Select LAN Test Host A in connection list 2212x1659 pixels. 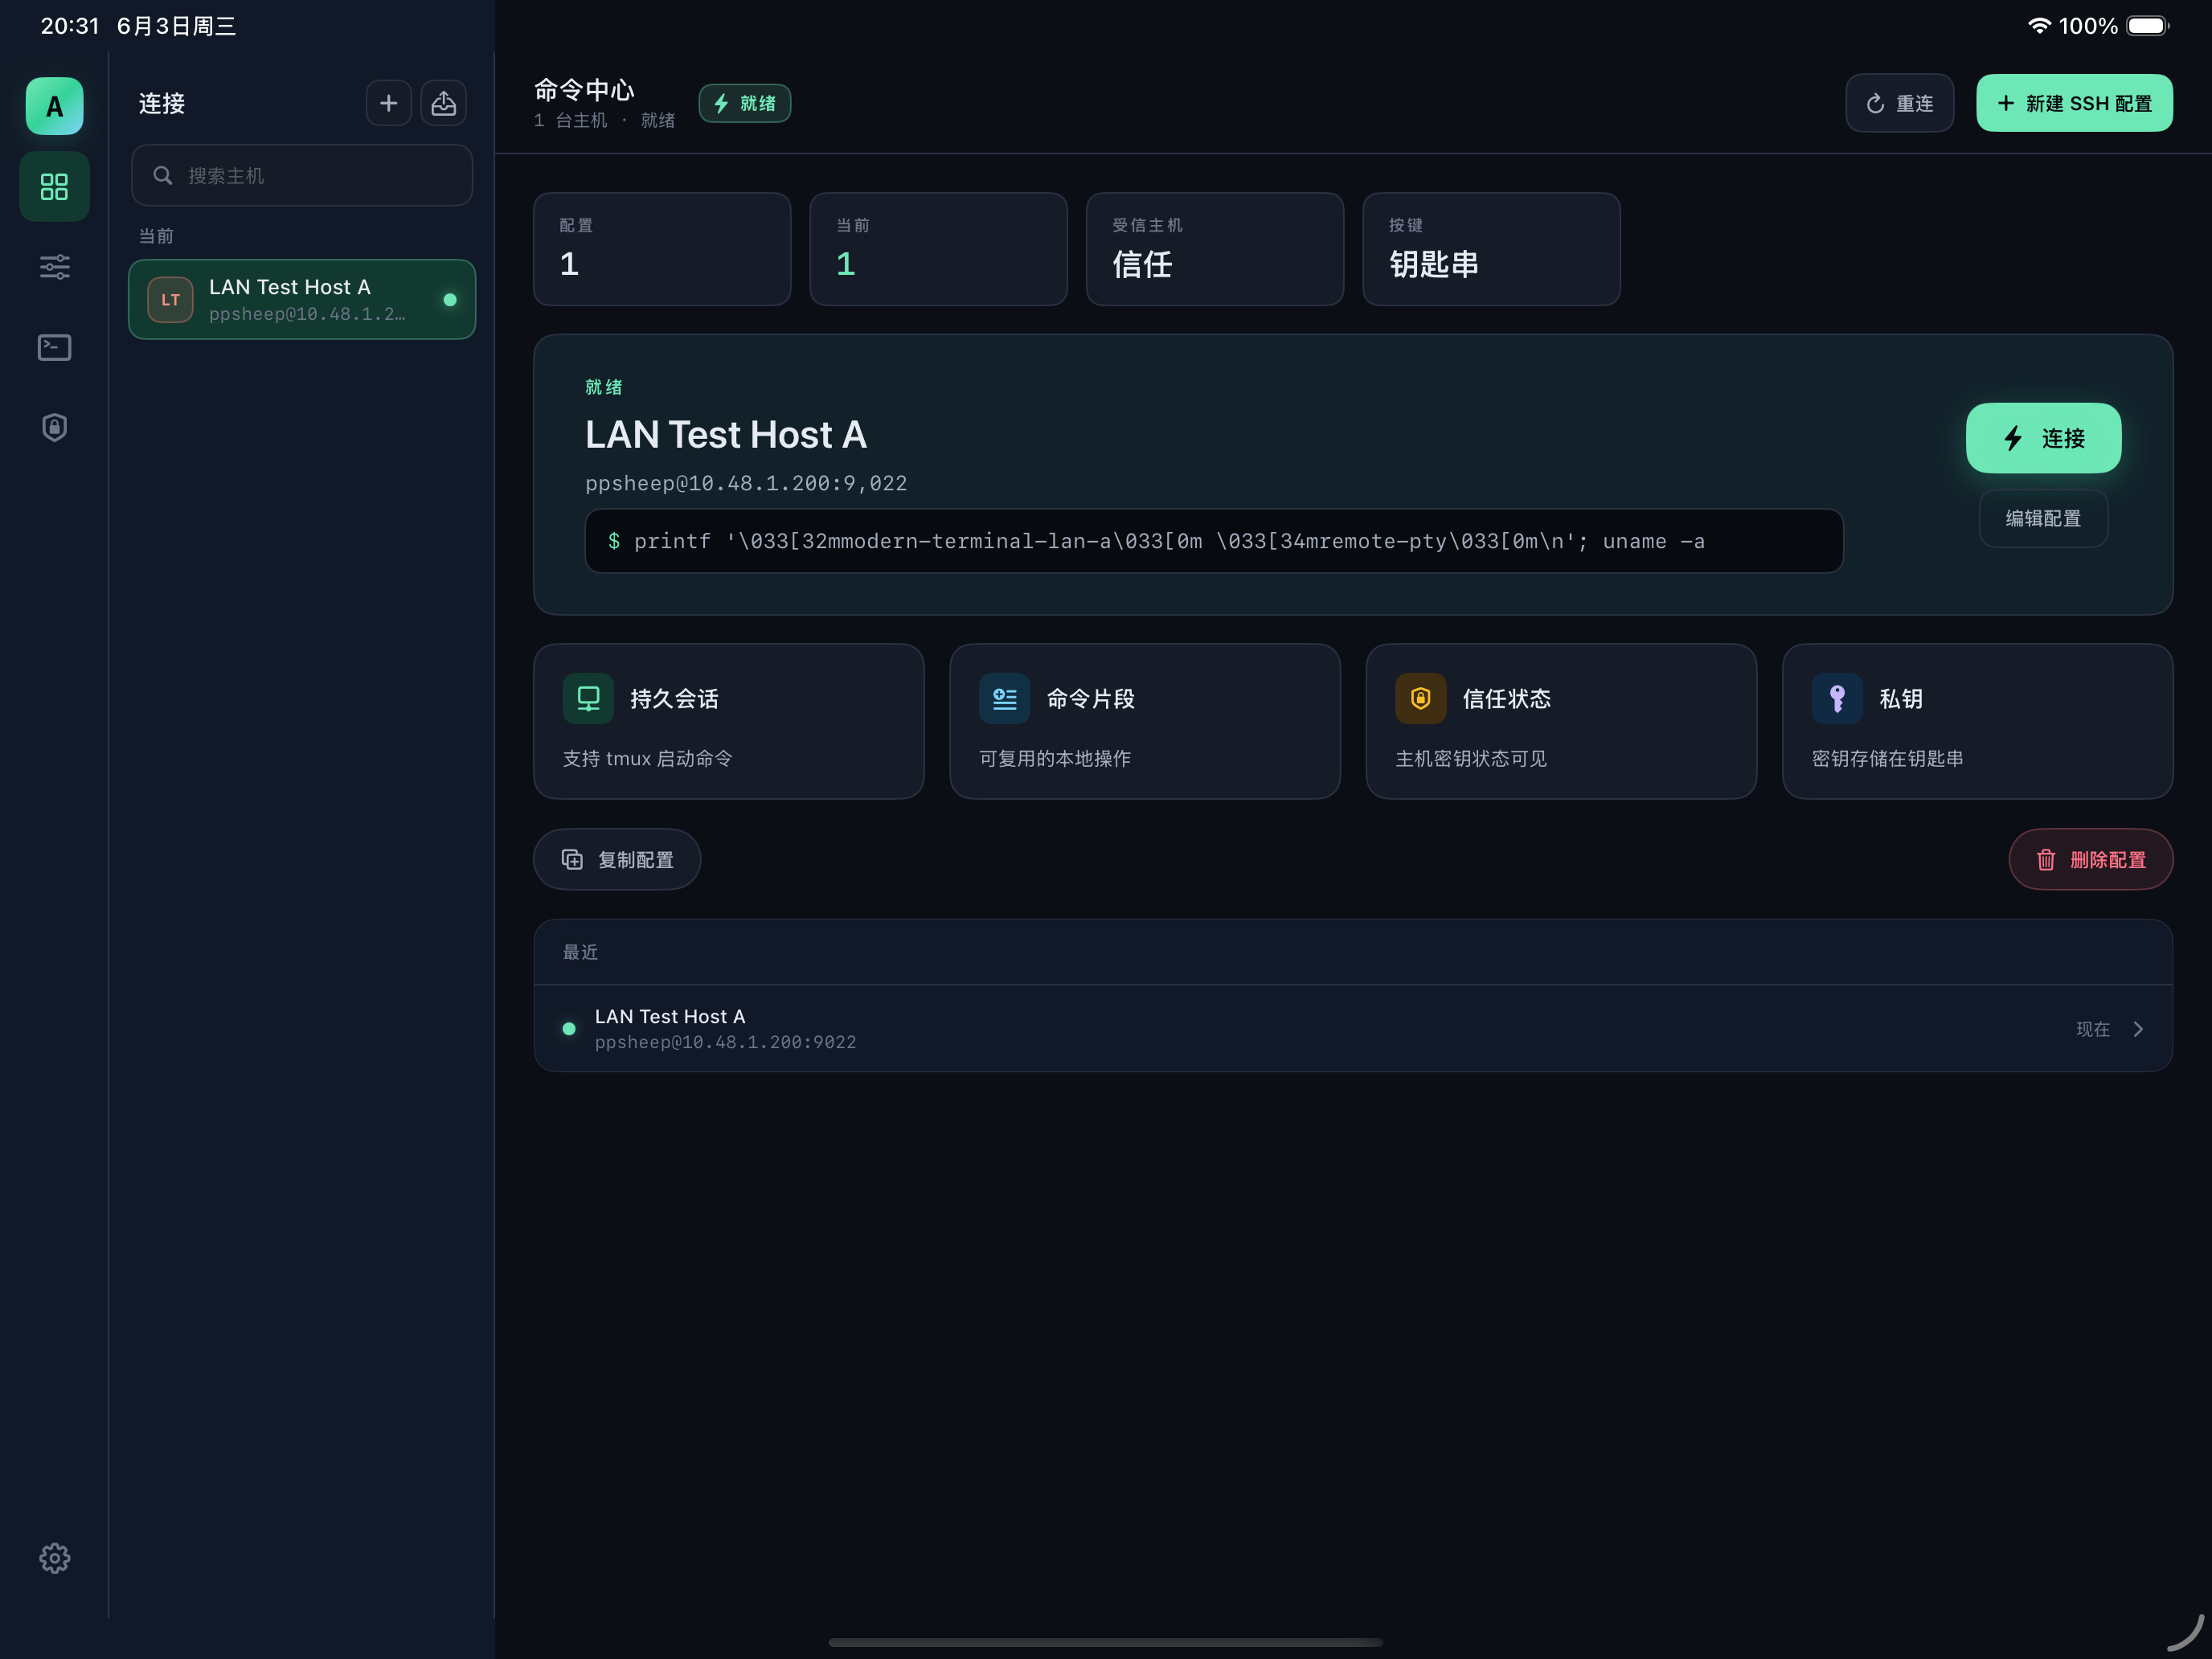(302, 300)
